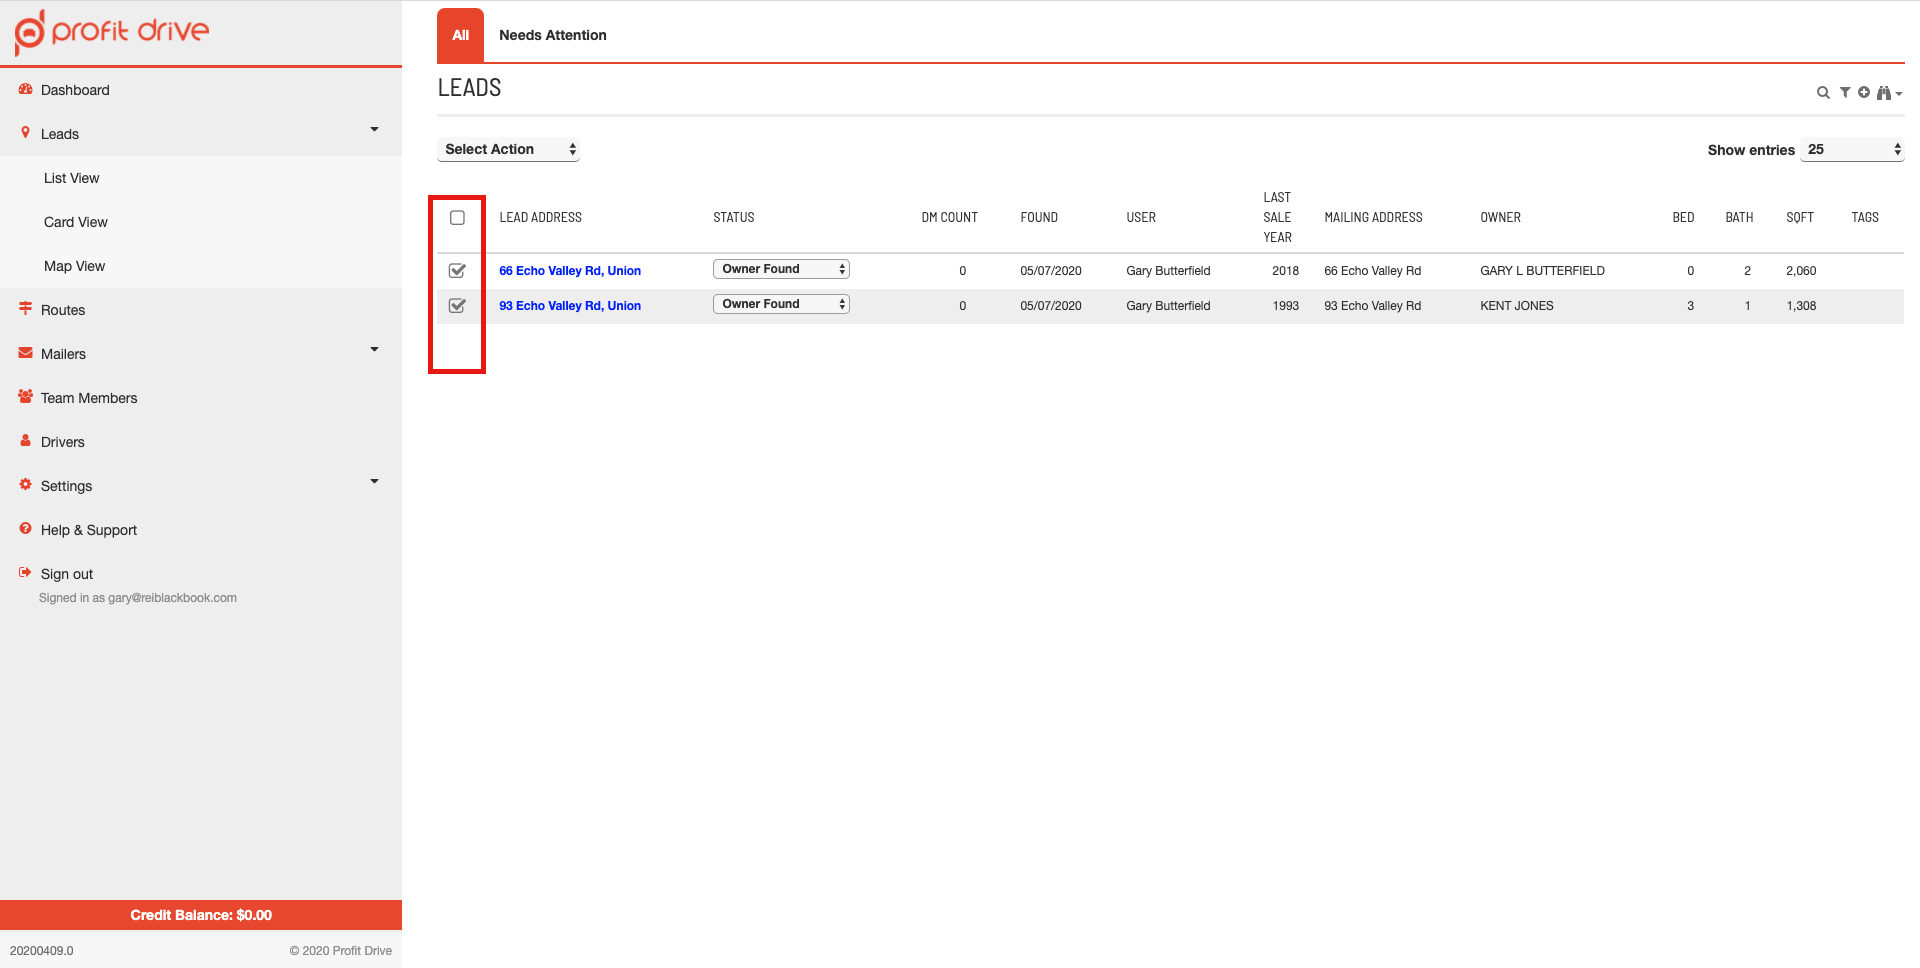Sort by TAGS column header
The image size is (1920, 968).
click(x=1865, y=217)
